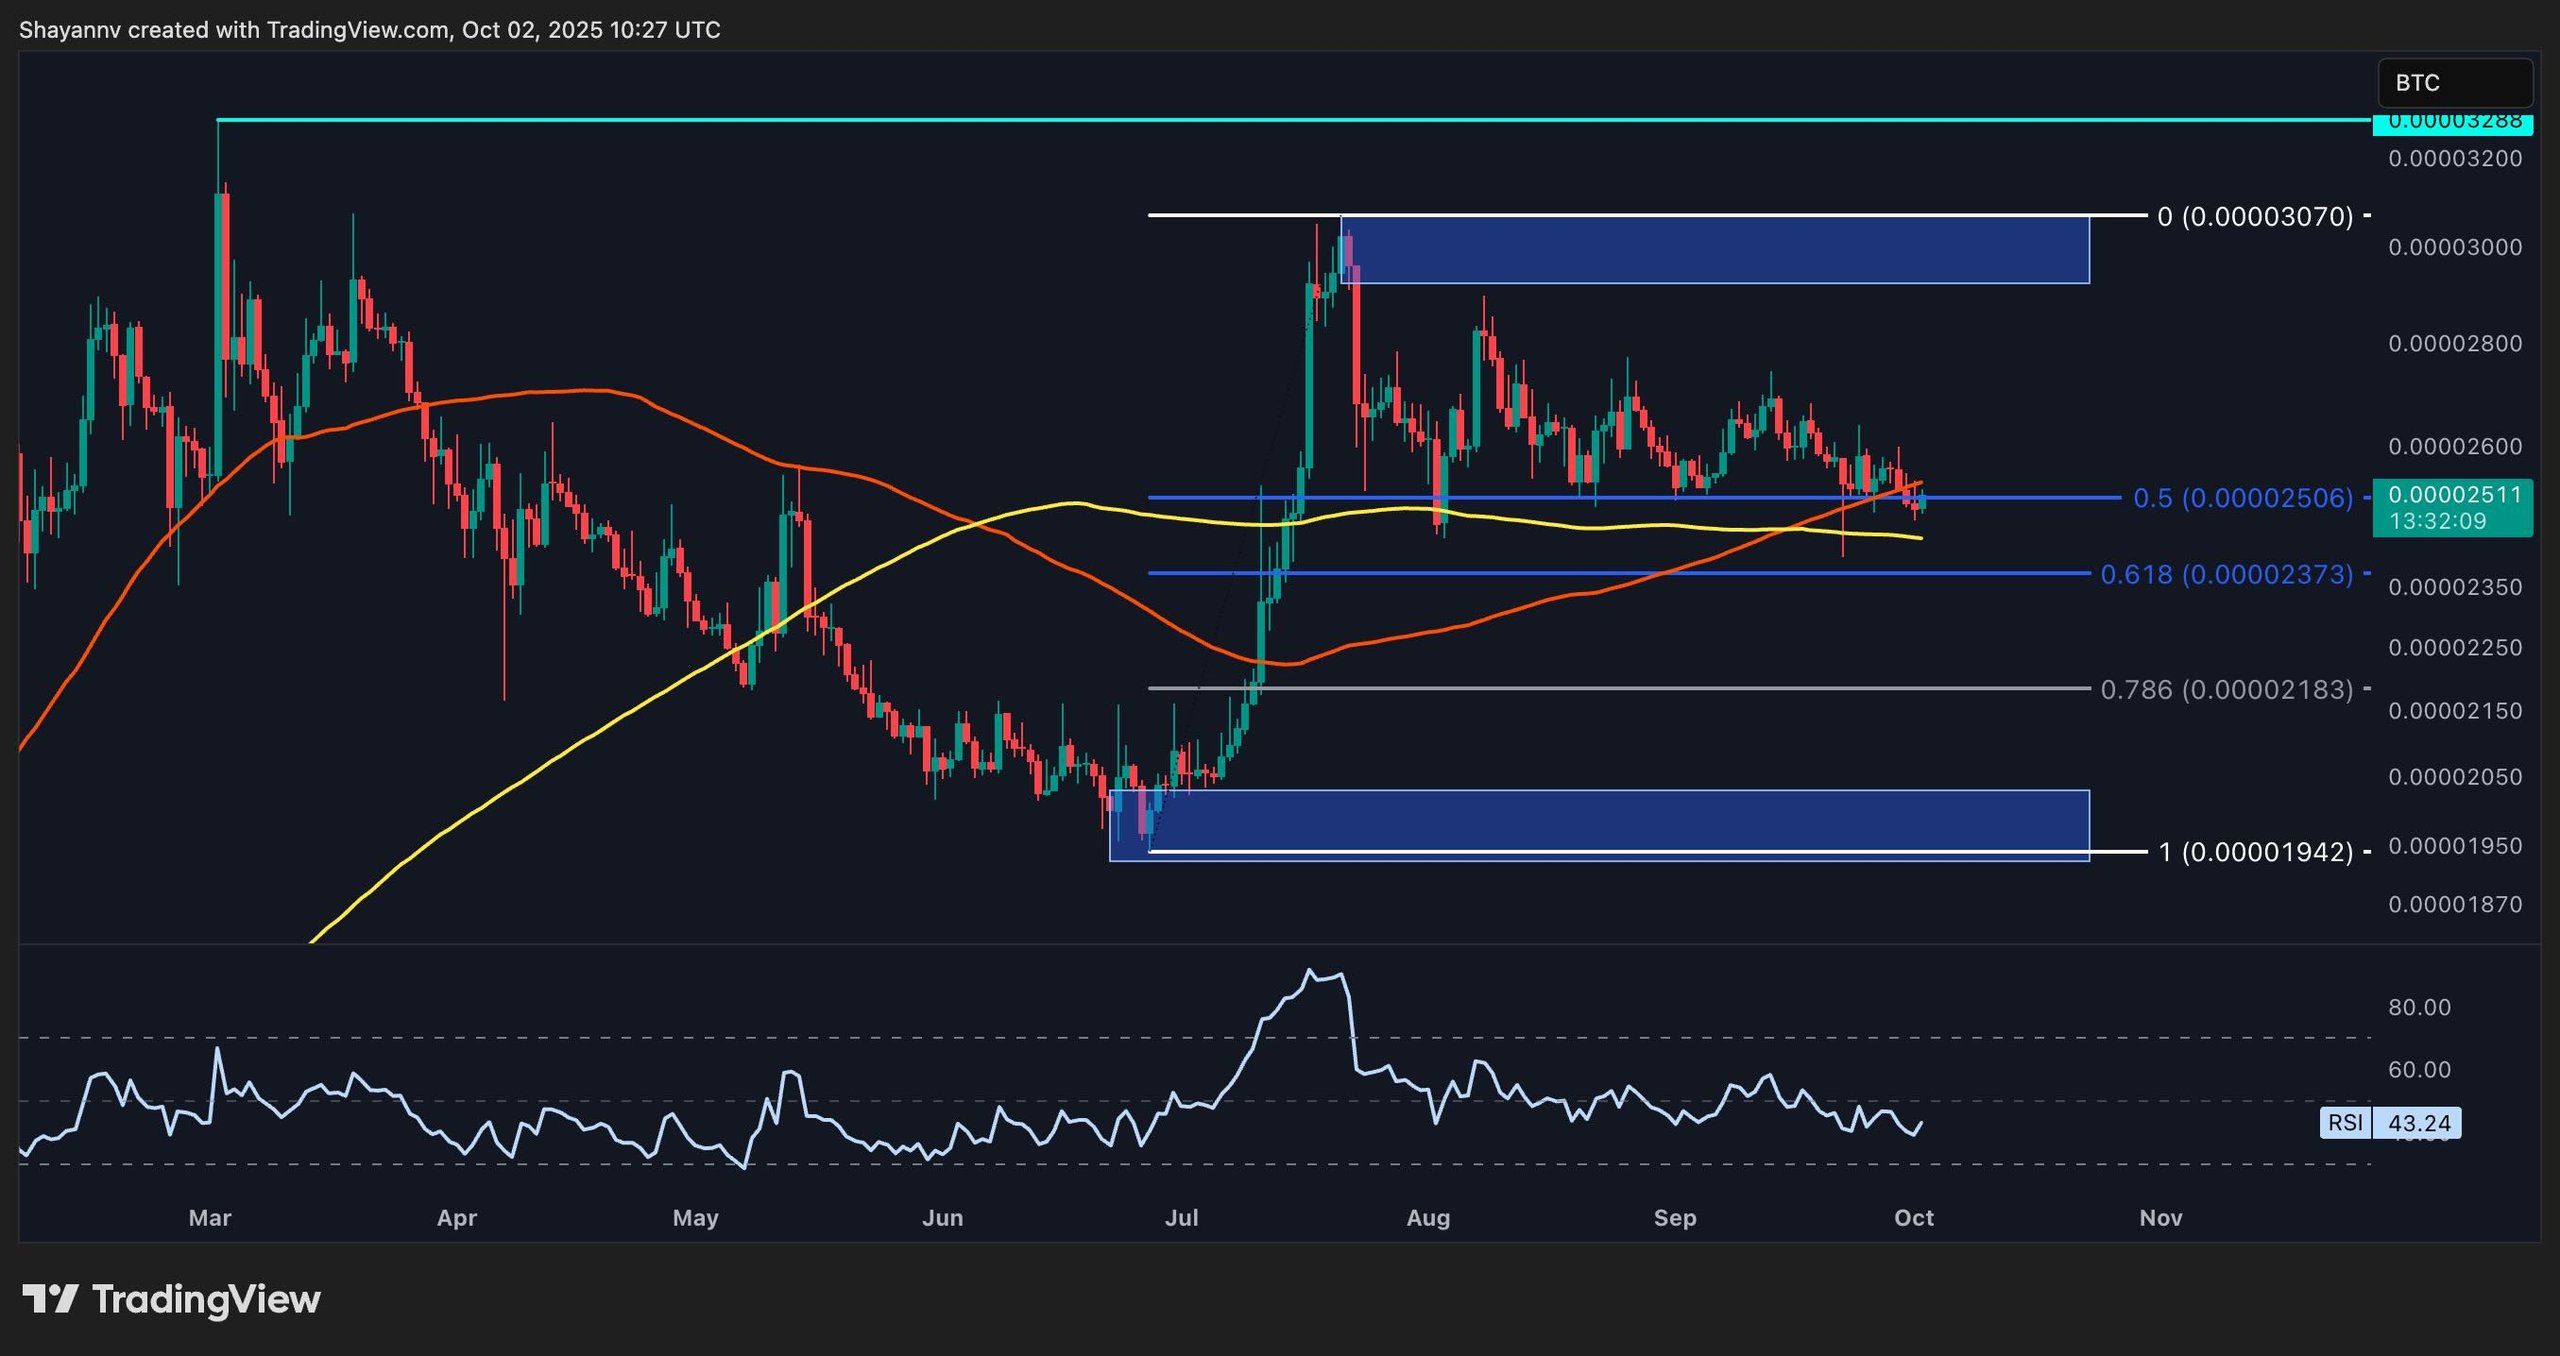
Task: Click the 0.618 (0.00002373) Fibonacci label
Action: pyautogui.click(x=2226, y=574)
